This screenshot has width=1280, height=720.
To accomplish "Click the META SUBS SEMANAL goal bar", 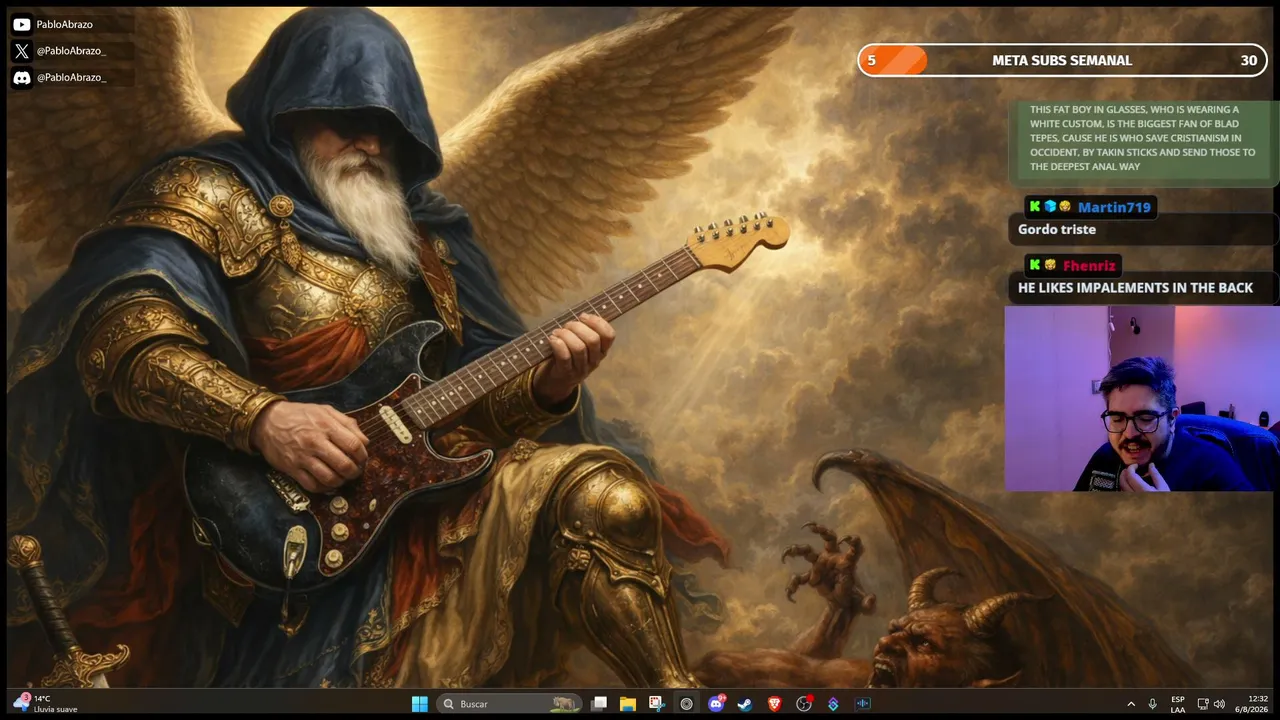I will click(x=1062, y=61).
